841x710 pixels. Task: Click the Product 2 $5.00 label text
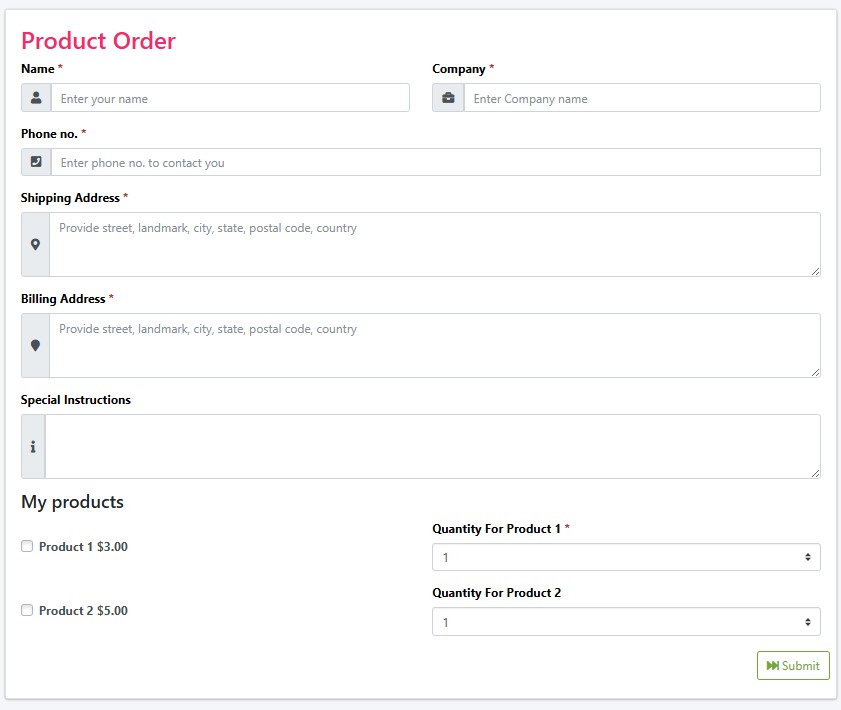point(83,611)
